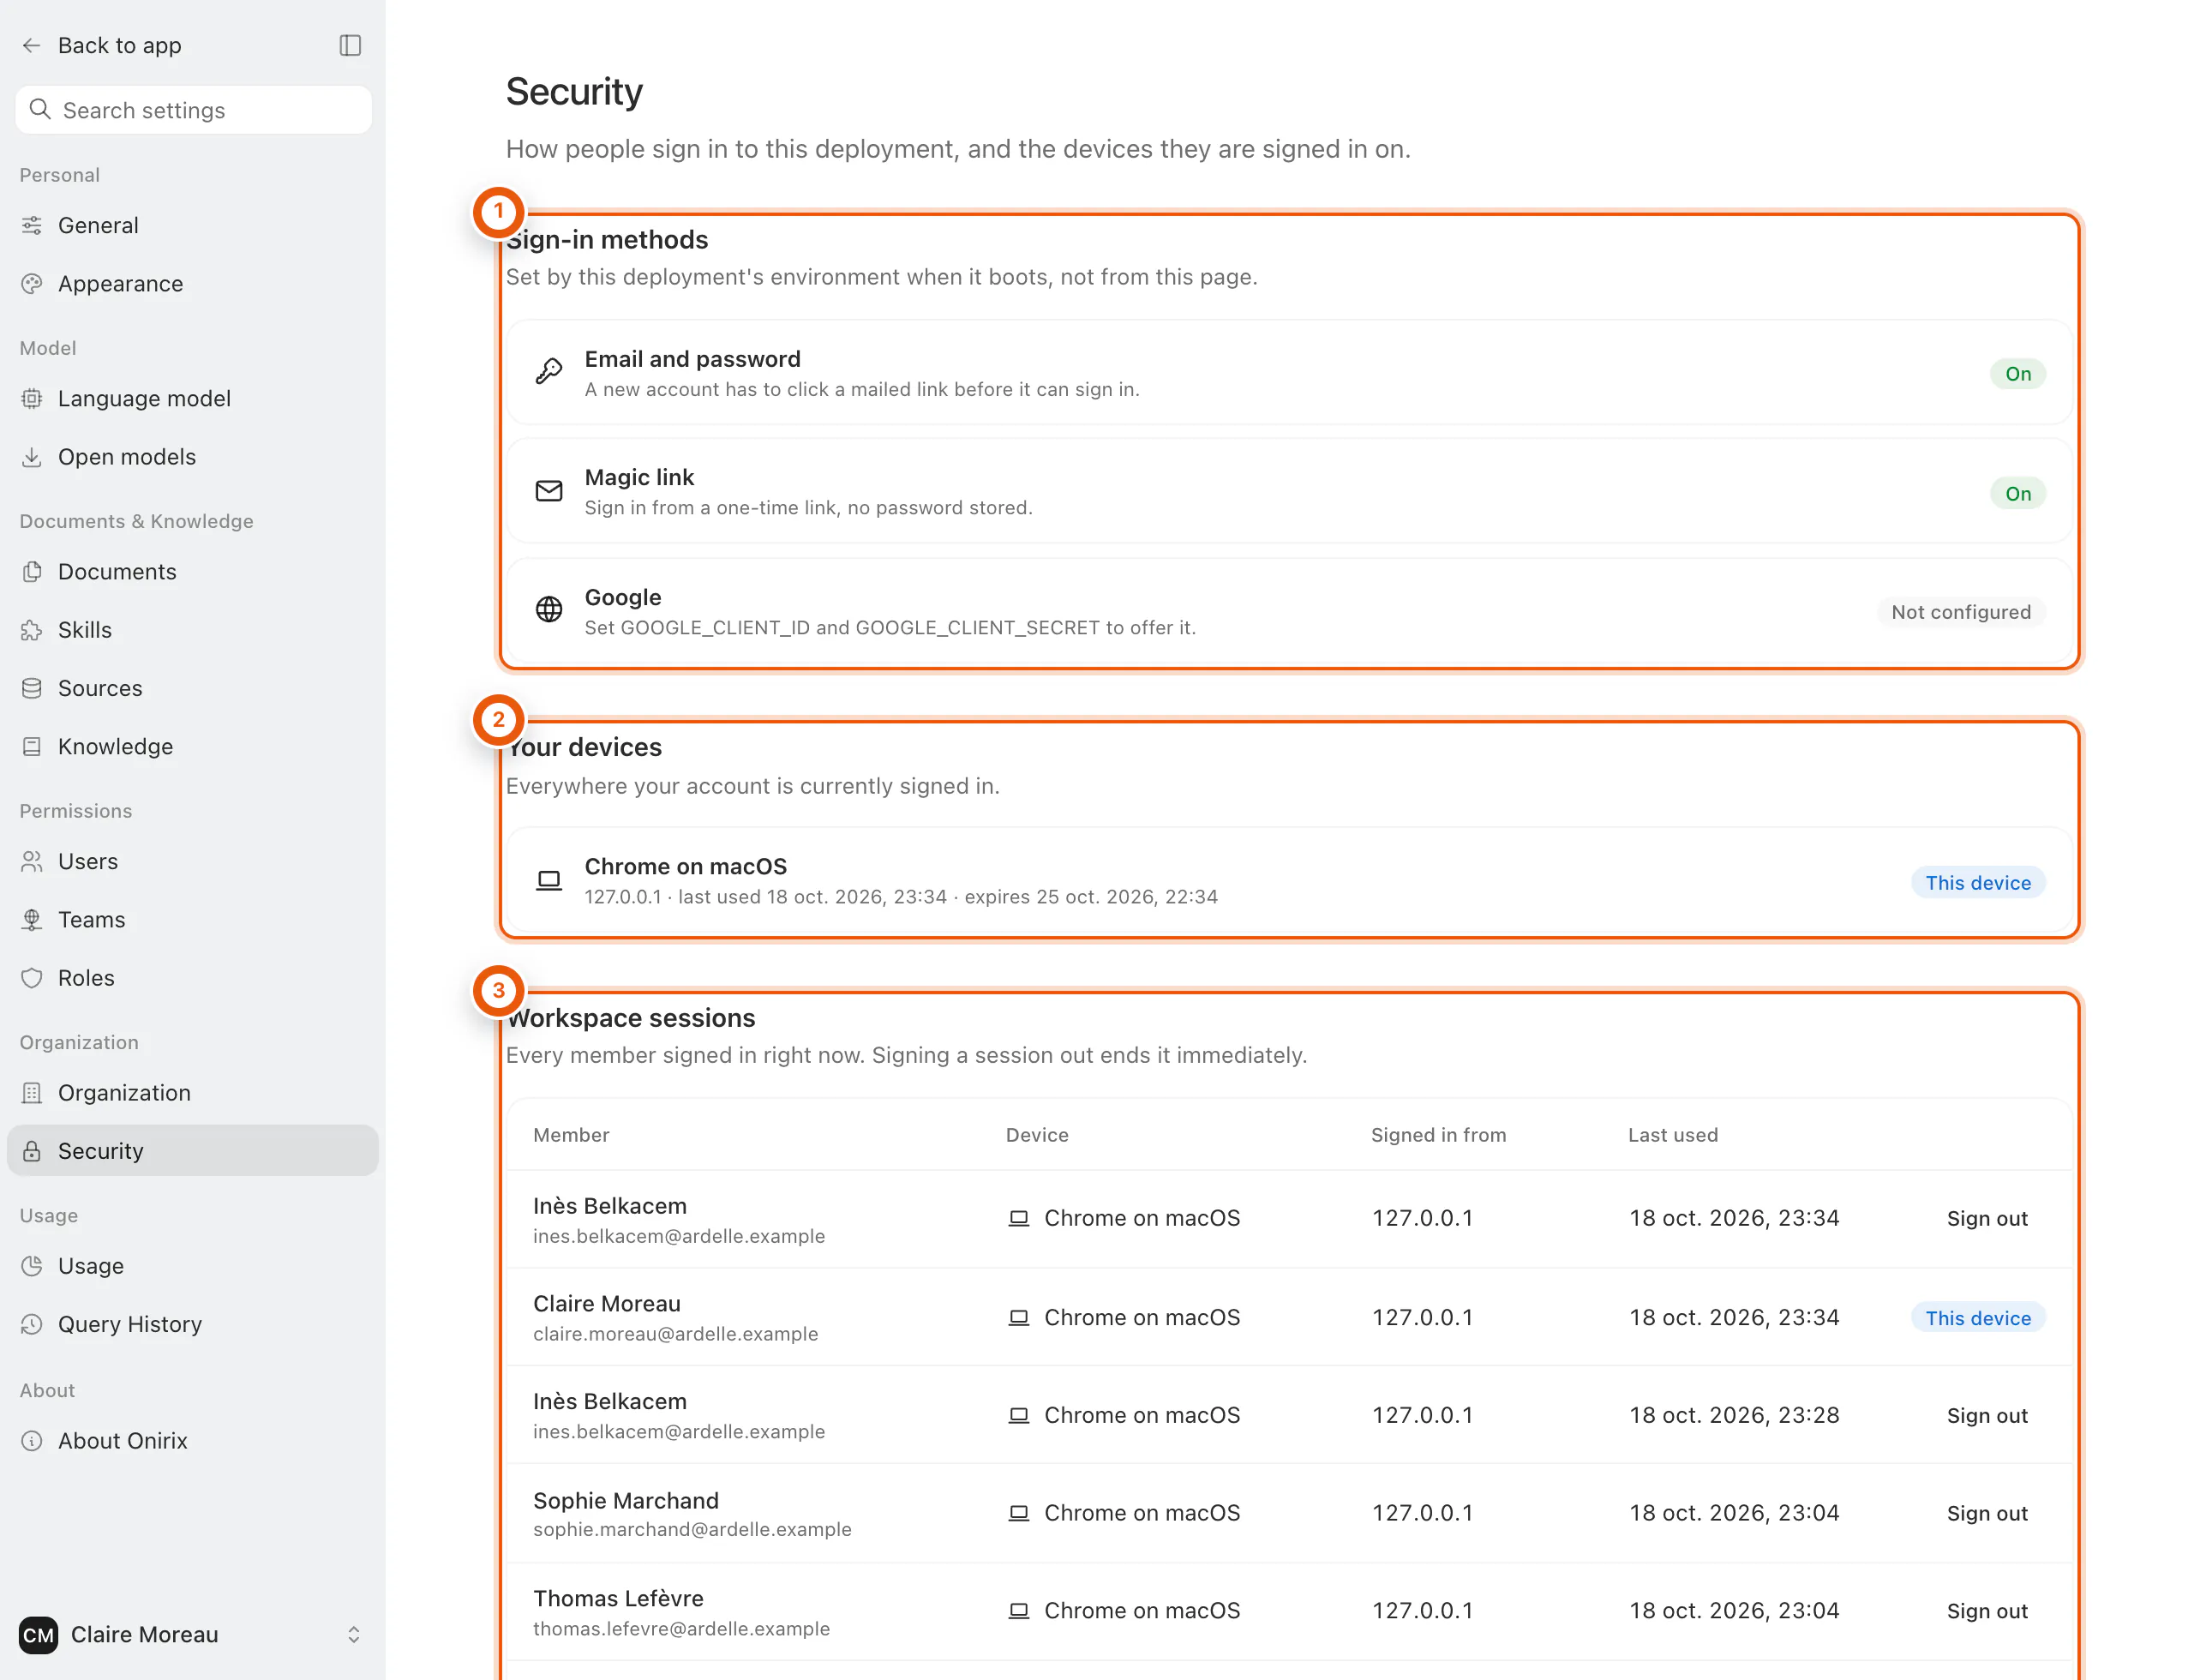Click sophie.marchand@ardelle.example email text
The width and height of the screenshot is (2194, 1680).
(x=692, y=1529)
